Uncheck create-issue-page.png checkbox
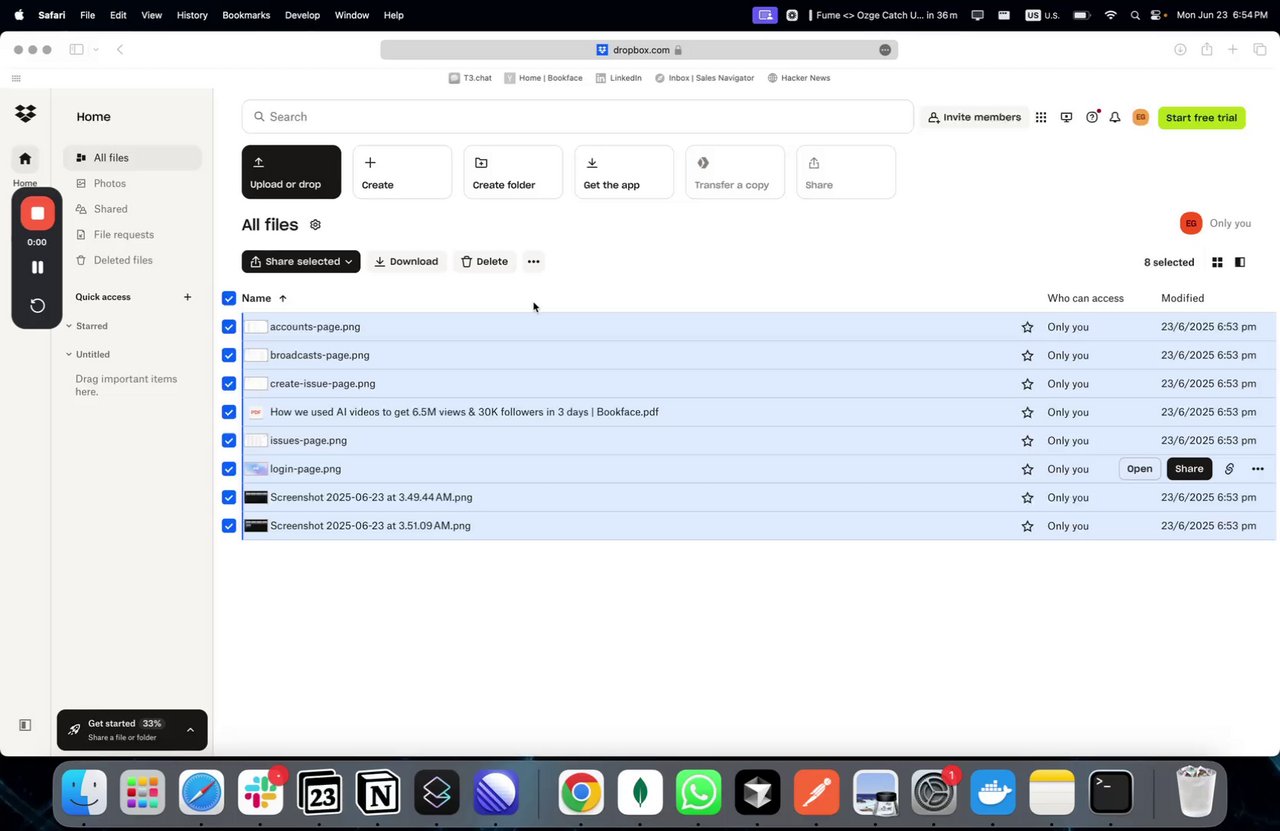The width and height of the screenshot is (1280, 831). pyautogui.click(x=229, y=384)
